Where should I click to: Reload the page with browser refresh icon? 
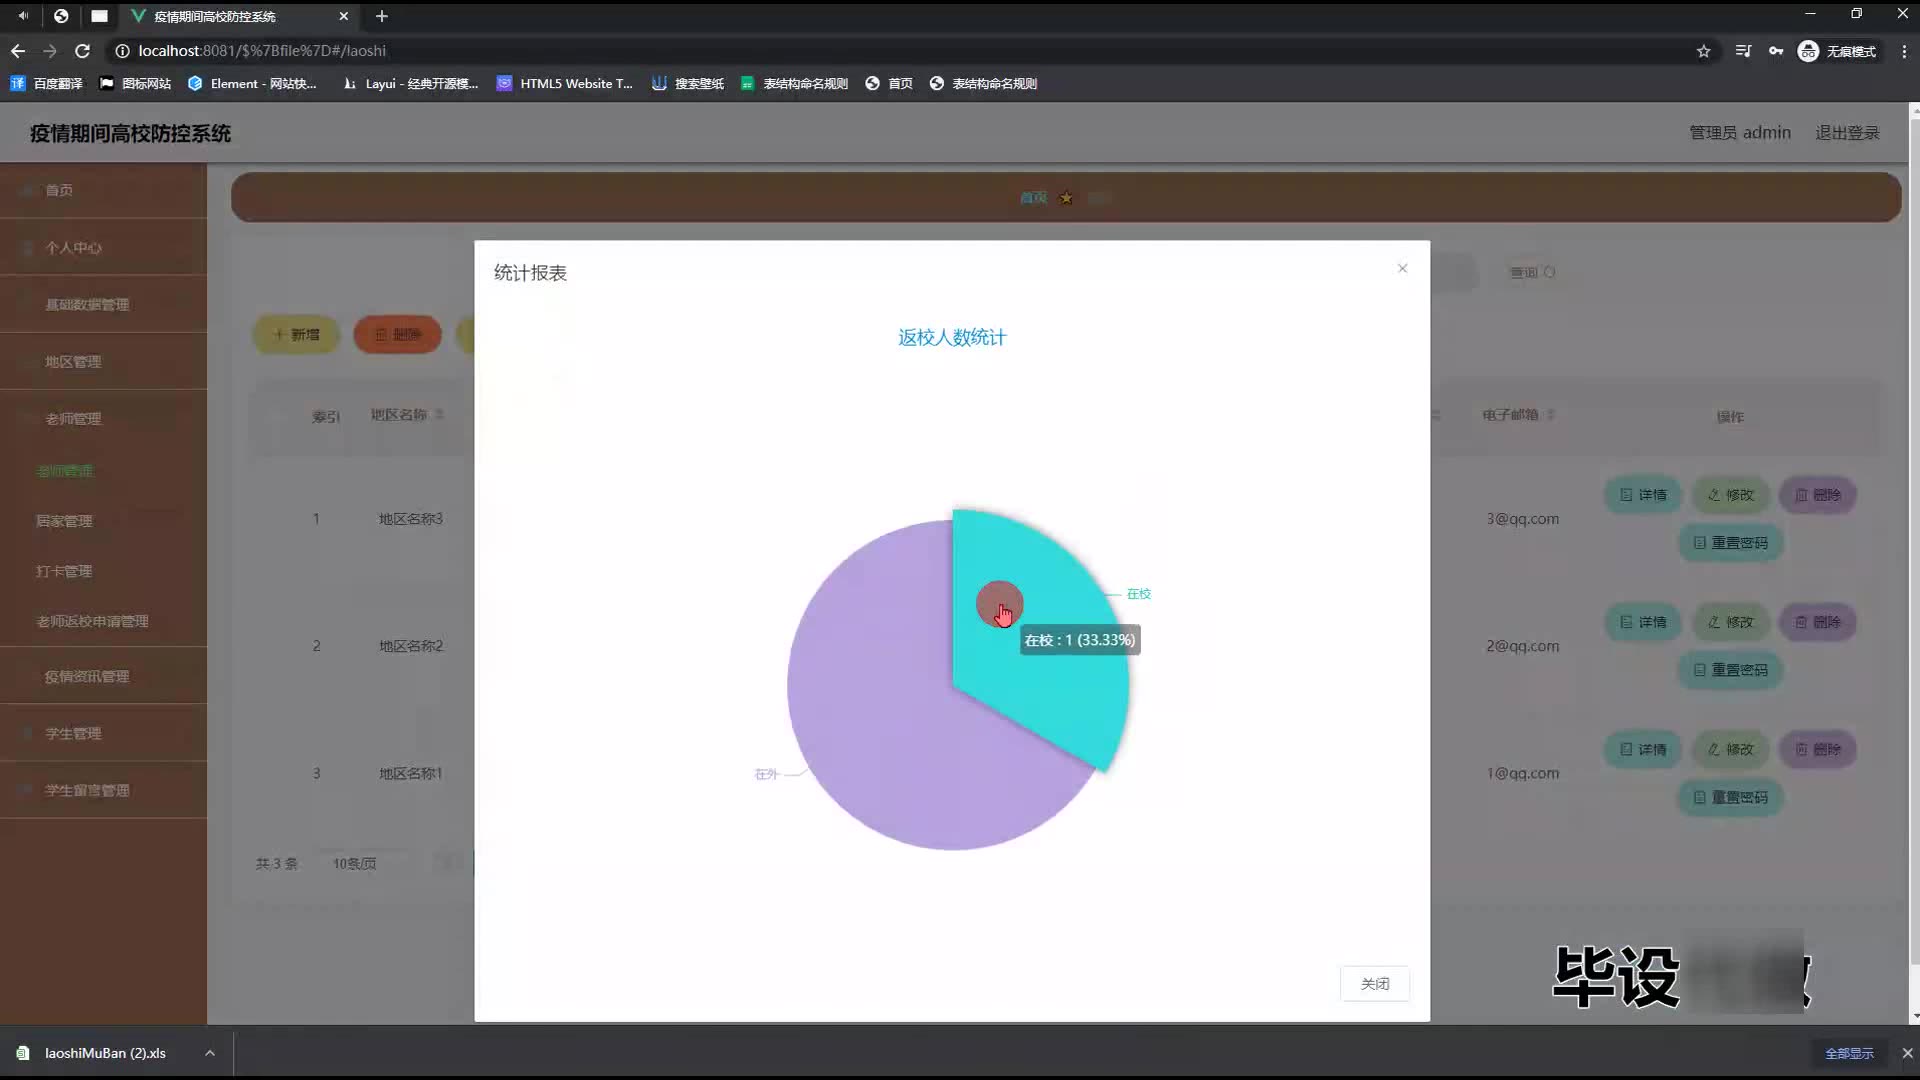coord(83,51)
